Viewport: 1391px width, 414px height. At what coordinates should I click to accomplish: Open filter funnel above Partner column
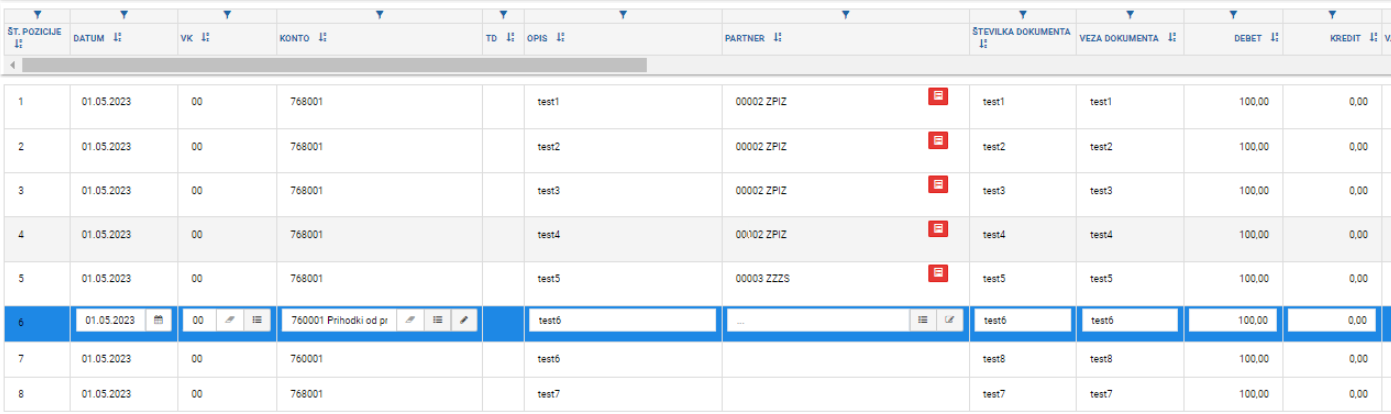point(846,14)
